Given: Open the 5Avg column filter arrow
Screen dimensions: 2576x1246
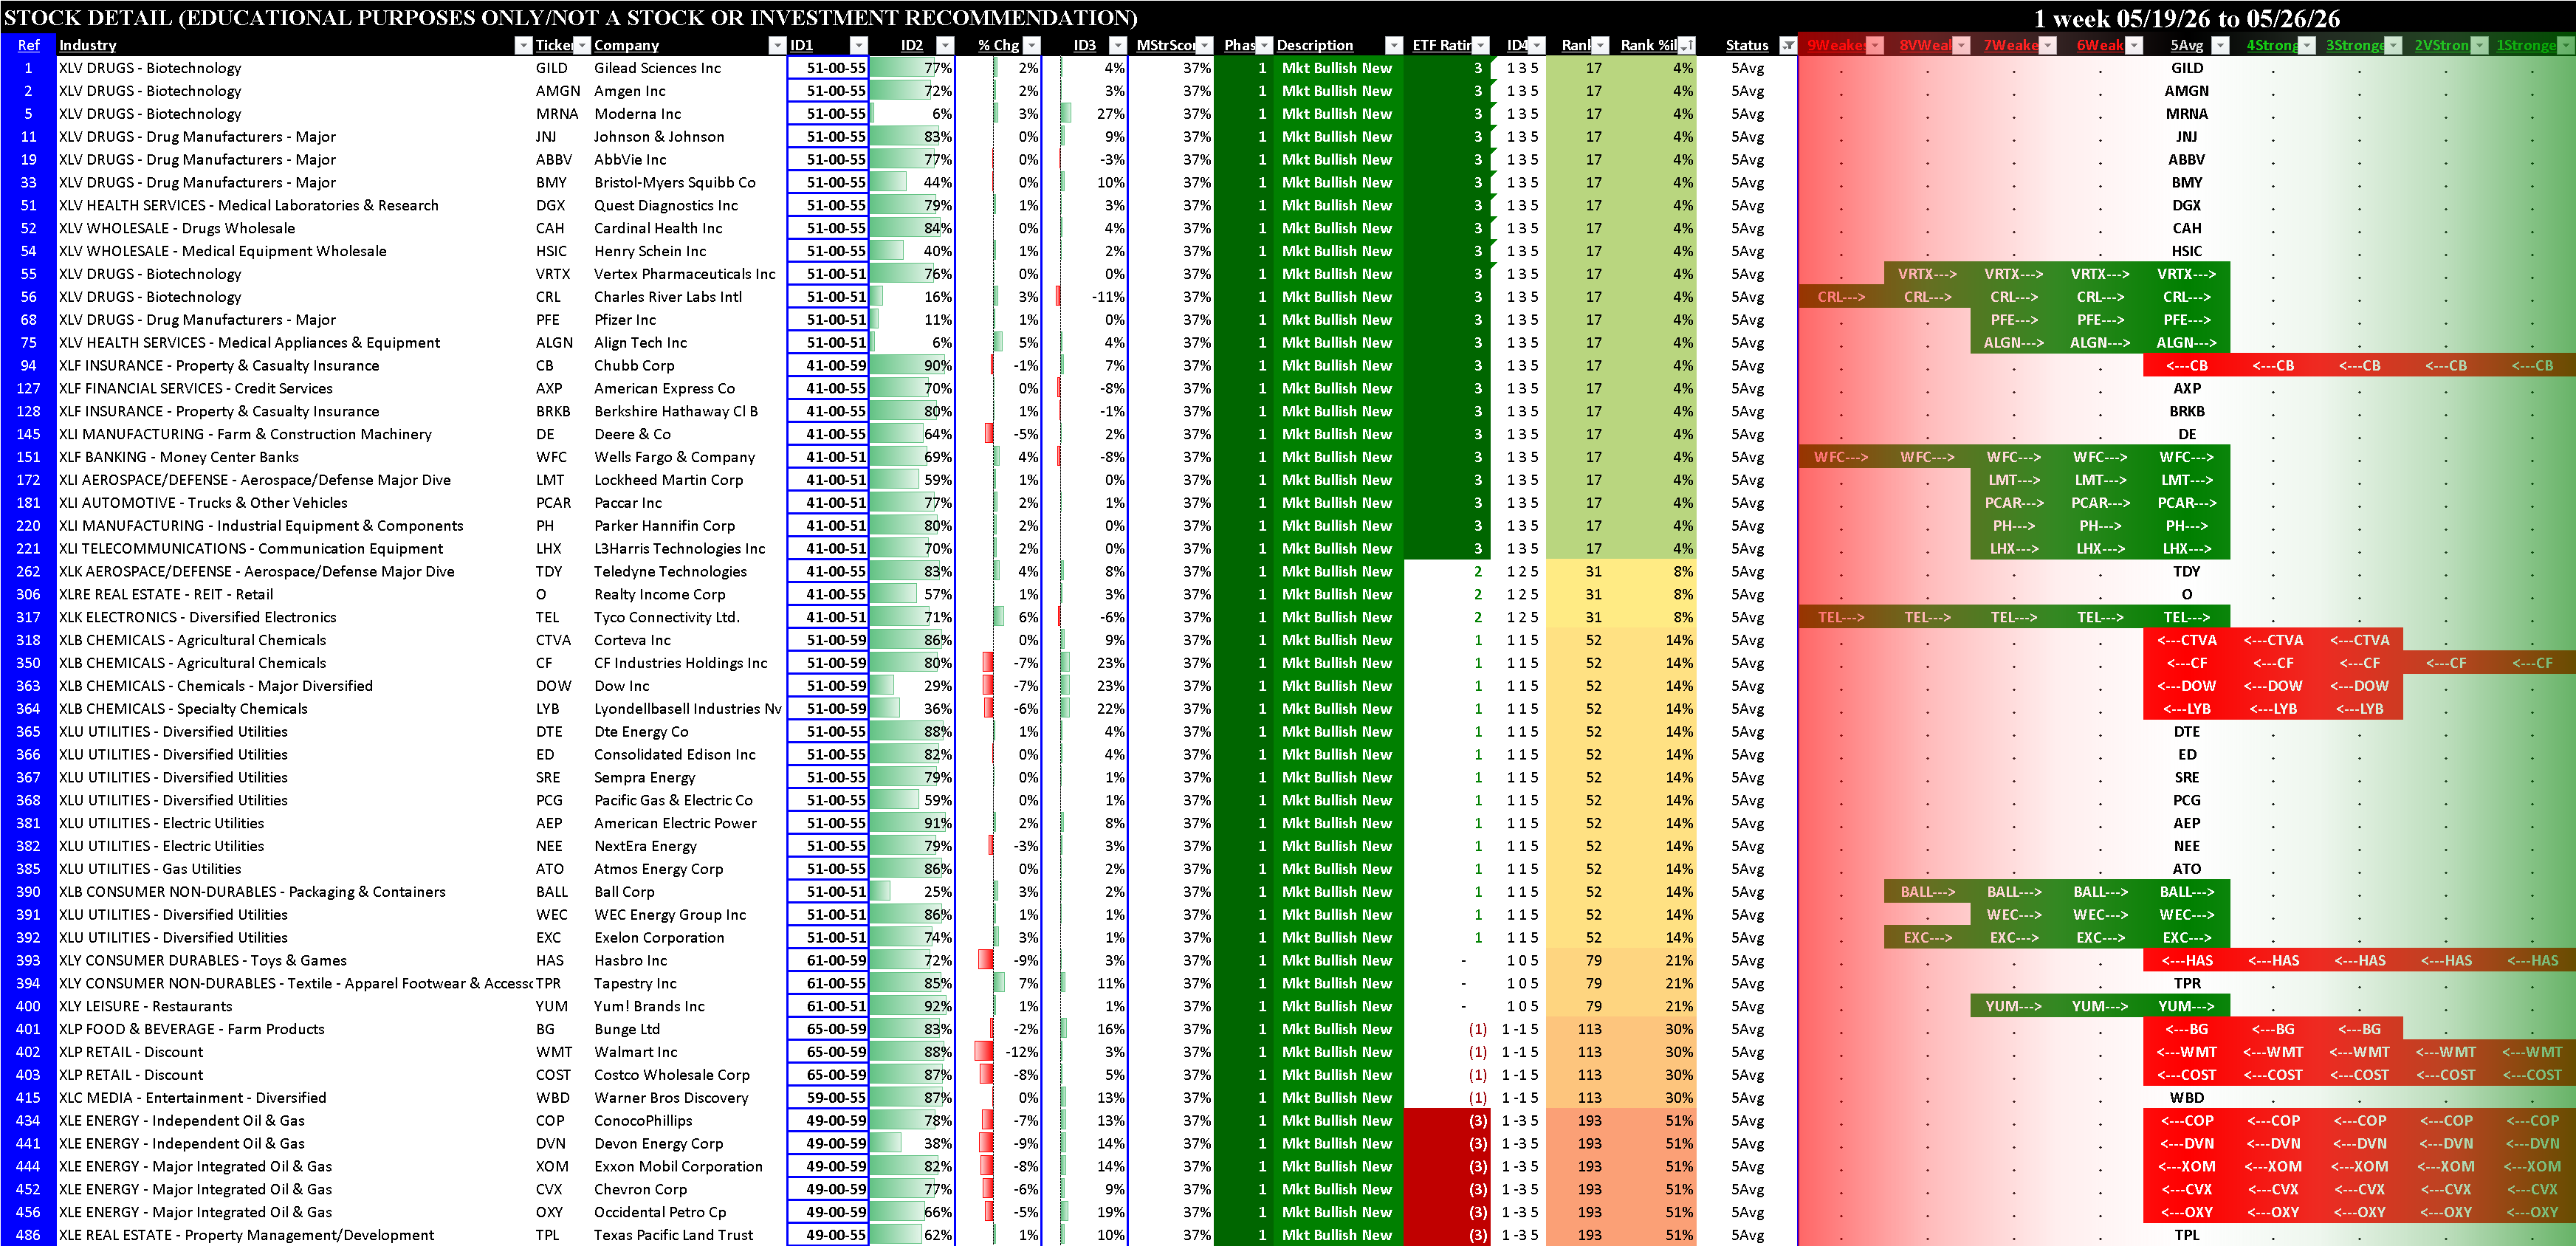Looking at the screenshot, I should point(2220,45).
